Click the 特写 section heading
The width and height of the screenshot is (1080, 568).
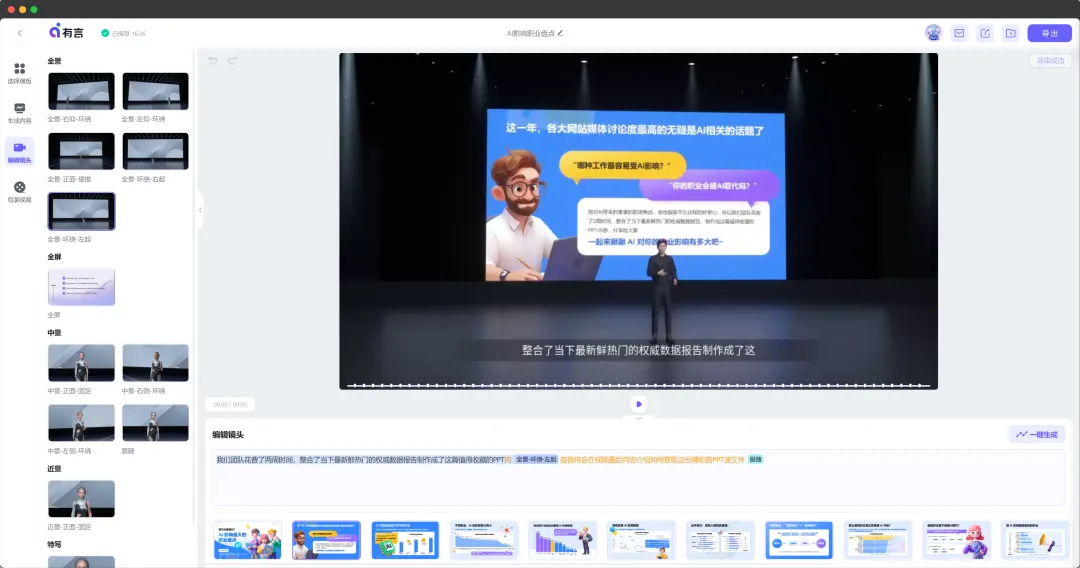click(54, 544)
